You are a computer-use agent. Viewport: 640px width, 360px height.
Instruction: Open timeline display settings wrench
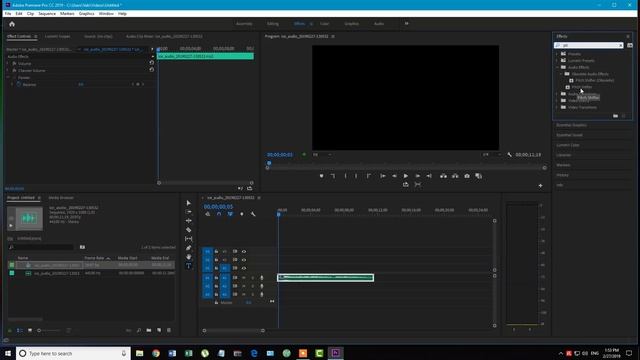[253, 214]
